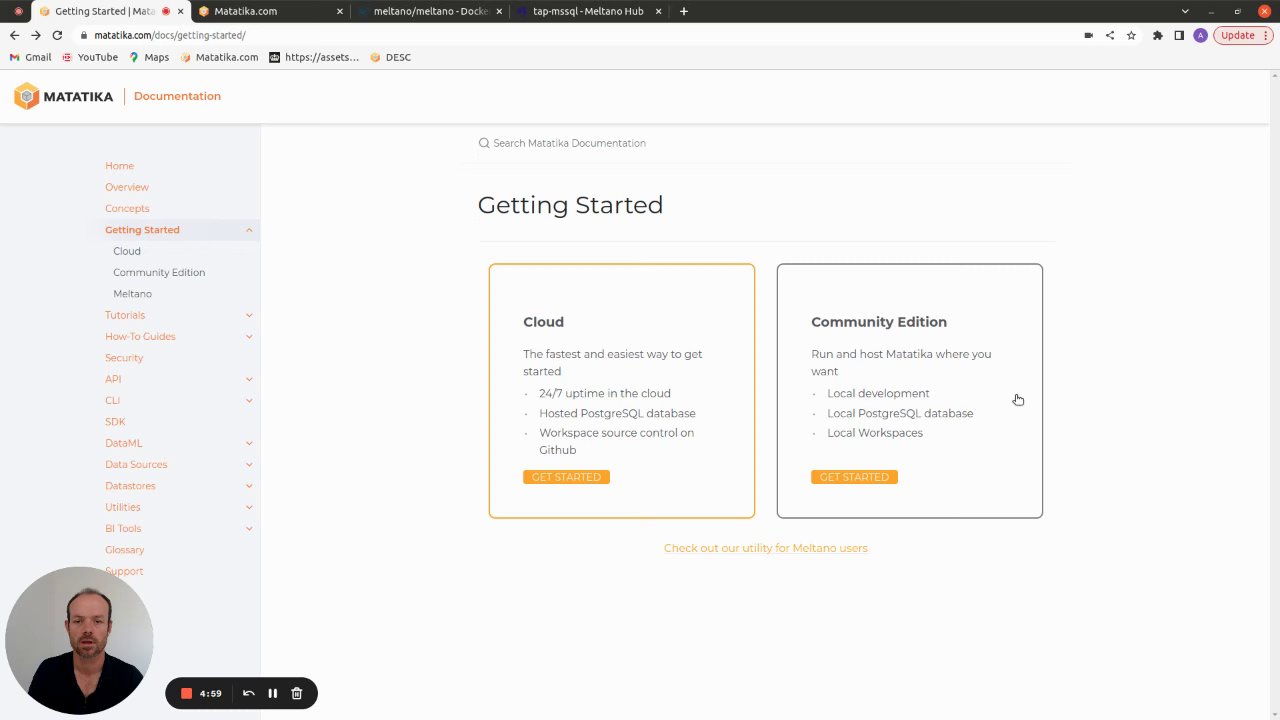Open the Home sidebar link
The height and width of the screenshot is (720, 1280).
coord(119,166)
